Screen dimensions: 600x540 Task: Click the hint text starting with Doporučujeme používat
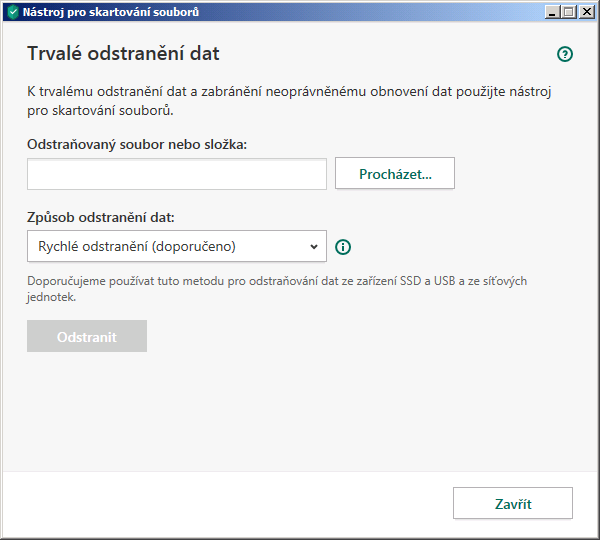click(x=277, y=289)
